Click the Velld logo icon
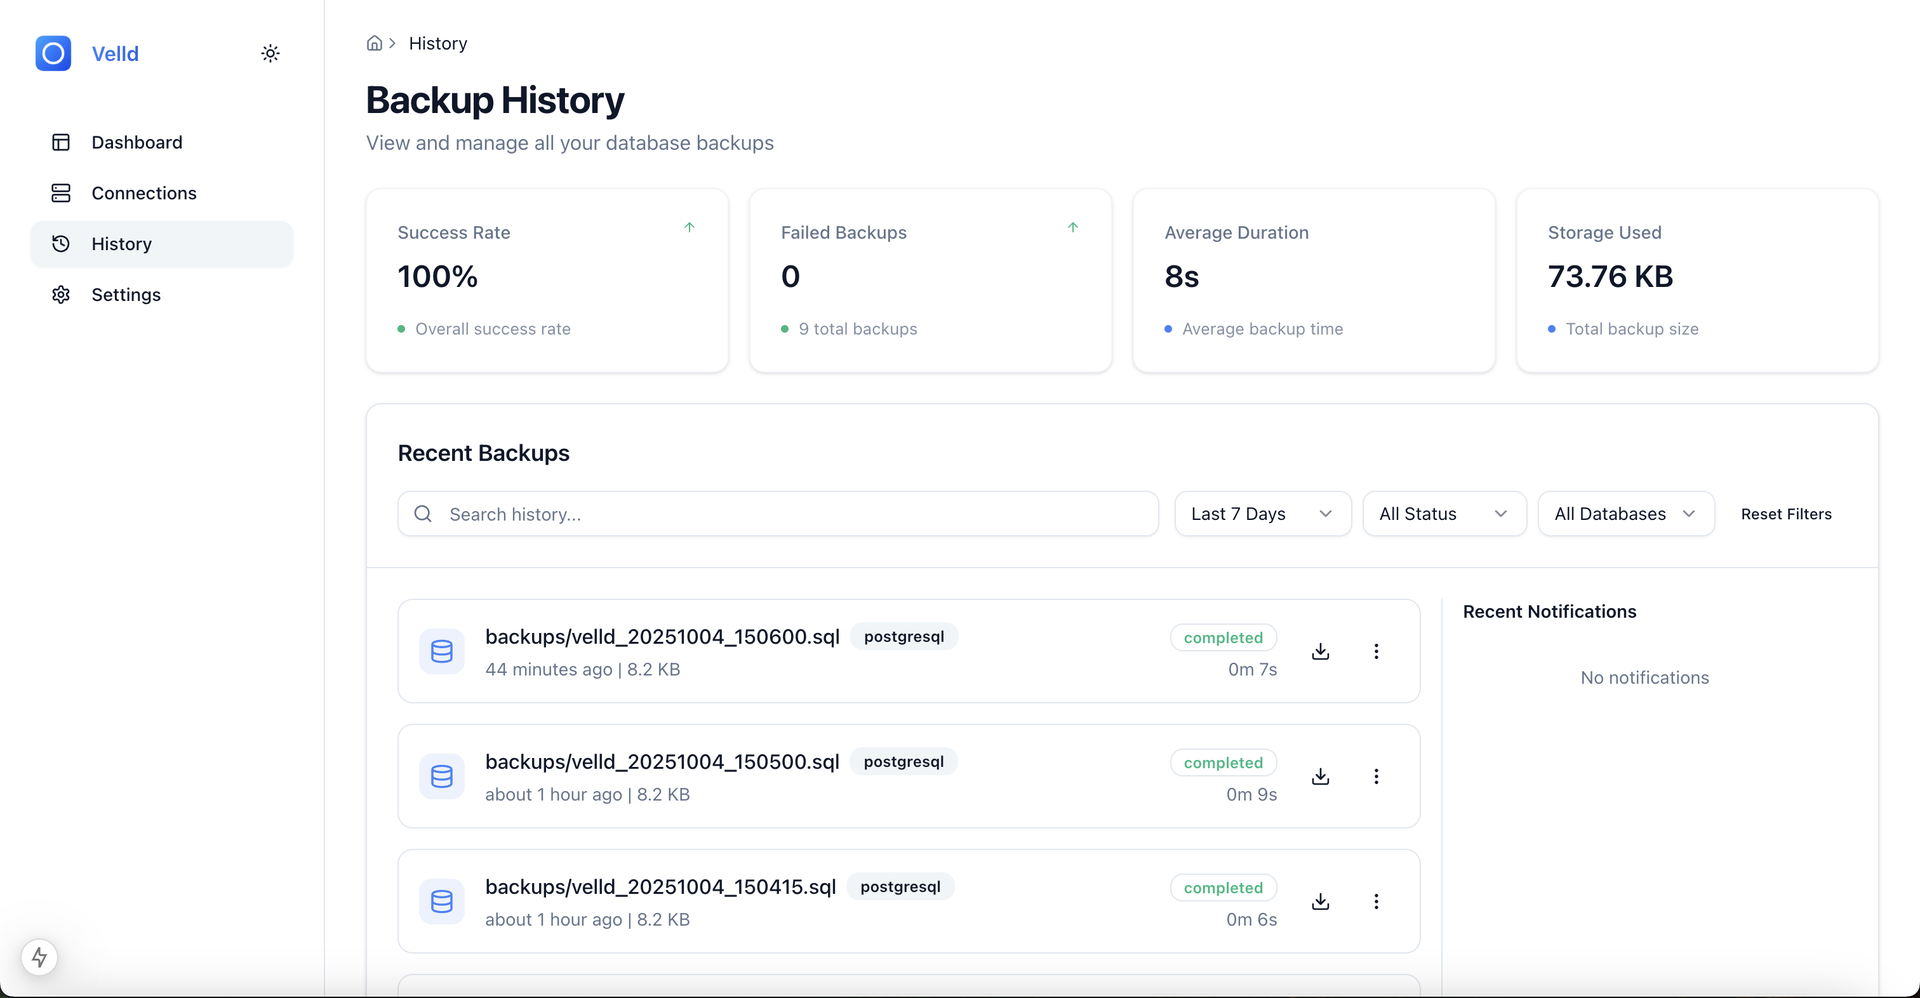Viewport: 1920px width, 998px height. coord(53,54)
